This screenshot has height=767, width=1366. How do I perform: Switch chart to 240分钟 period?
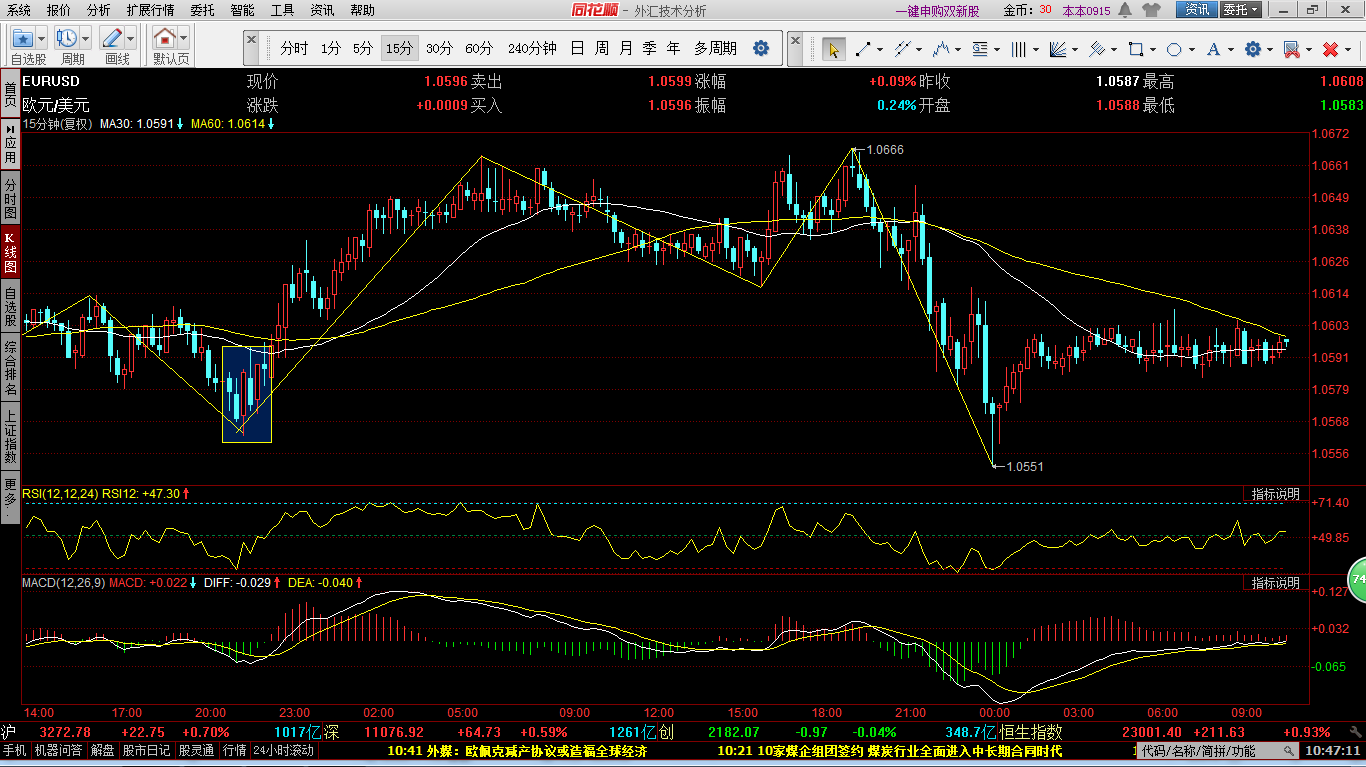532,48
